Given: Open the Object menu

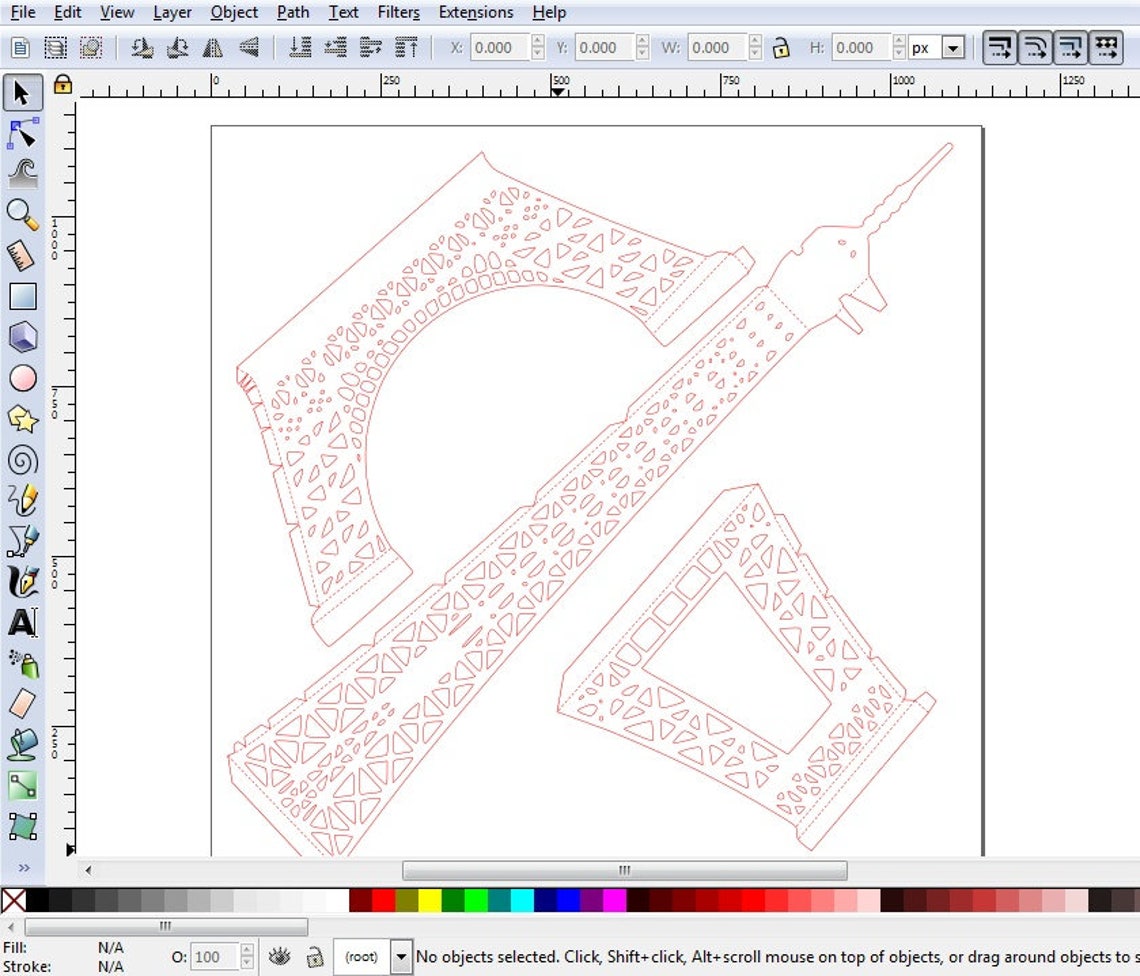Looking at the screenshot, I should click(x=234, y=12).
